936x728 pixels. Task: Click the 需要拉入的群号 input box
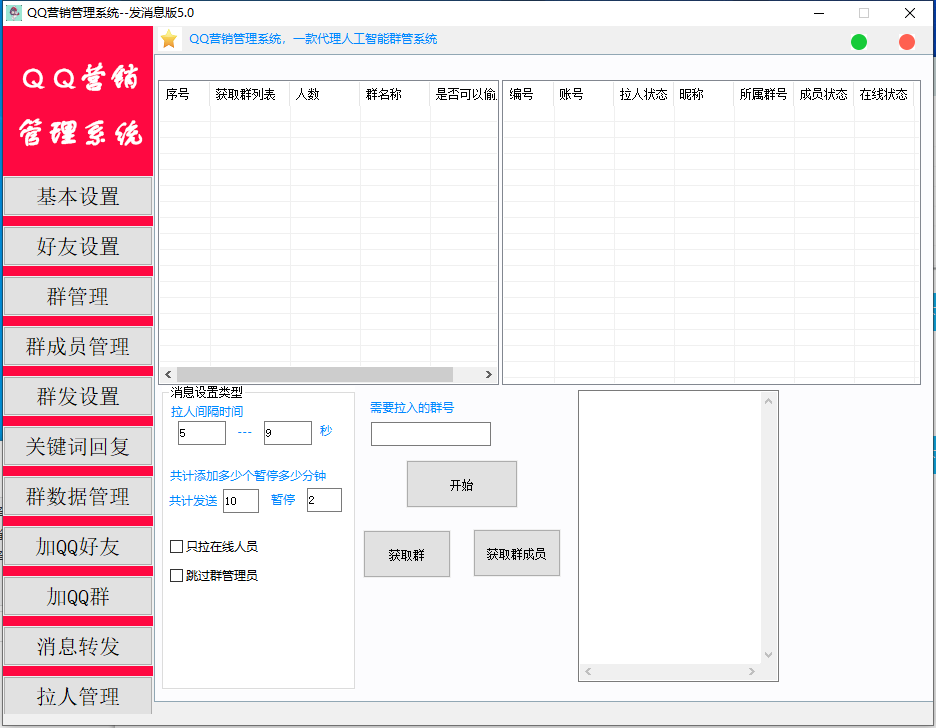[x=430, y=434]
